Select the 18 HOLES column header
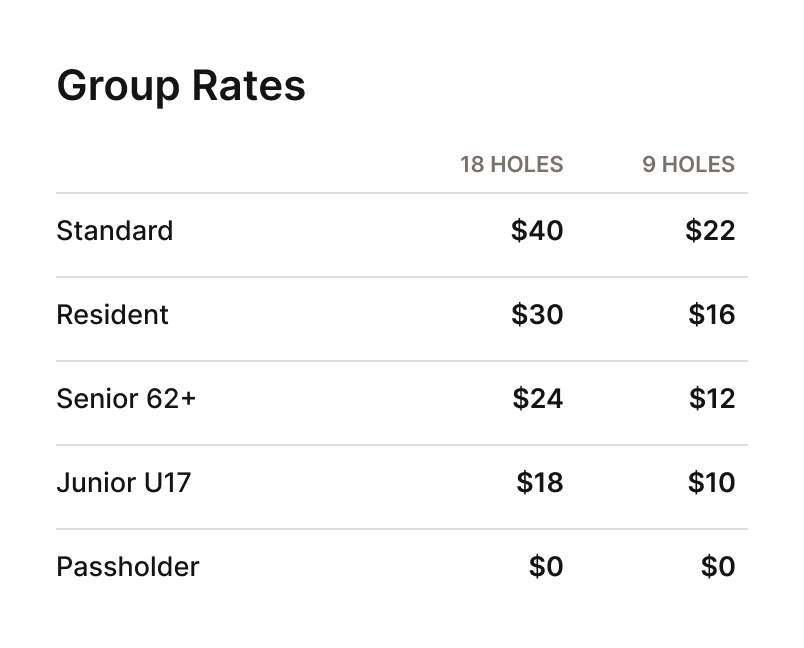804x648 pixels. (512, 165)
